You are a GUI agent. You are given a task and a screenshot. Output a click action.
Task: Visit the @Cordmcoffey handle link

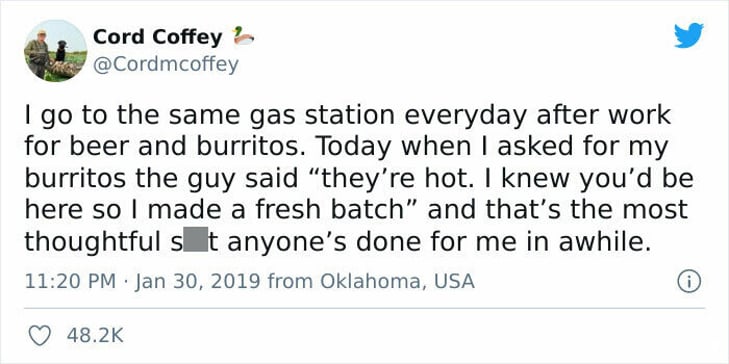tap(166, 65)
